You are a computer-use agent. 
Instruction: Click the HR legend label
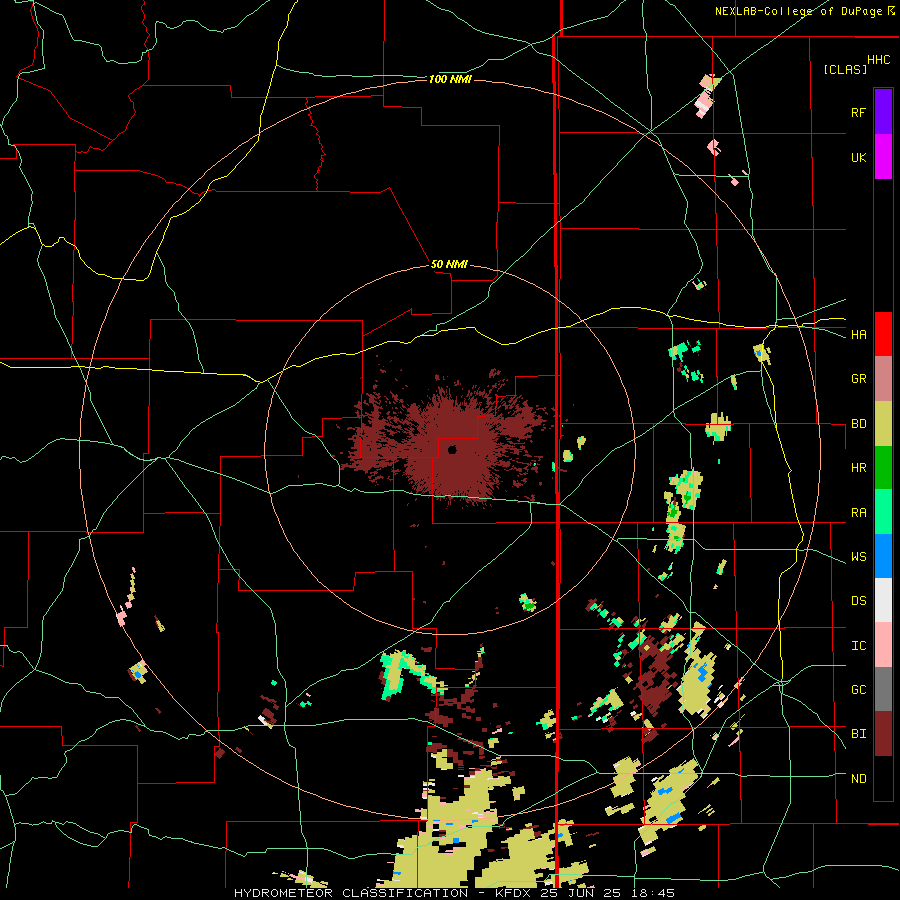(858, 468)
